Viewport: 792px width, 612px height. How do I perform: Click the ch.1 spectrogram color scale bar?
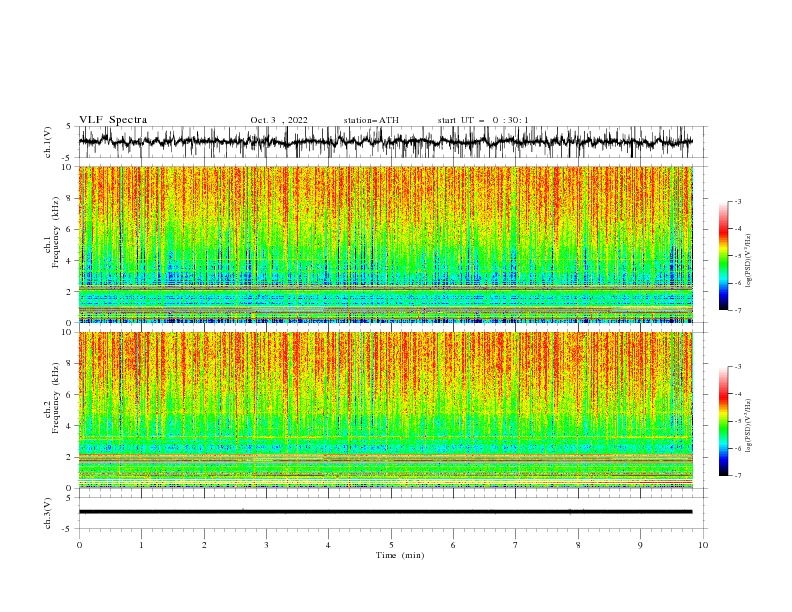(x=723, y=256)
